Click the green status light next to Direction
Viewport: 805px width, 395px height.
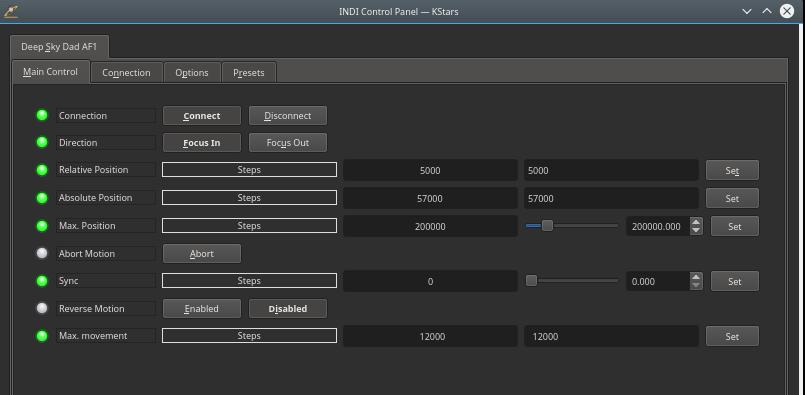click(x=42, y=142)
